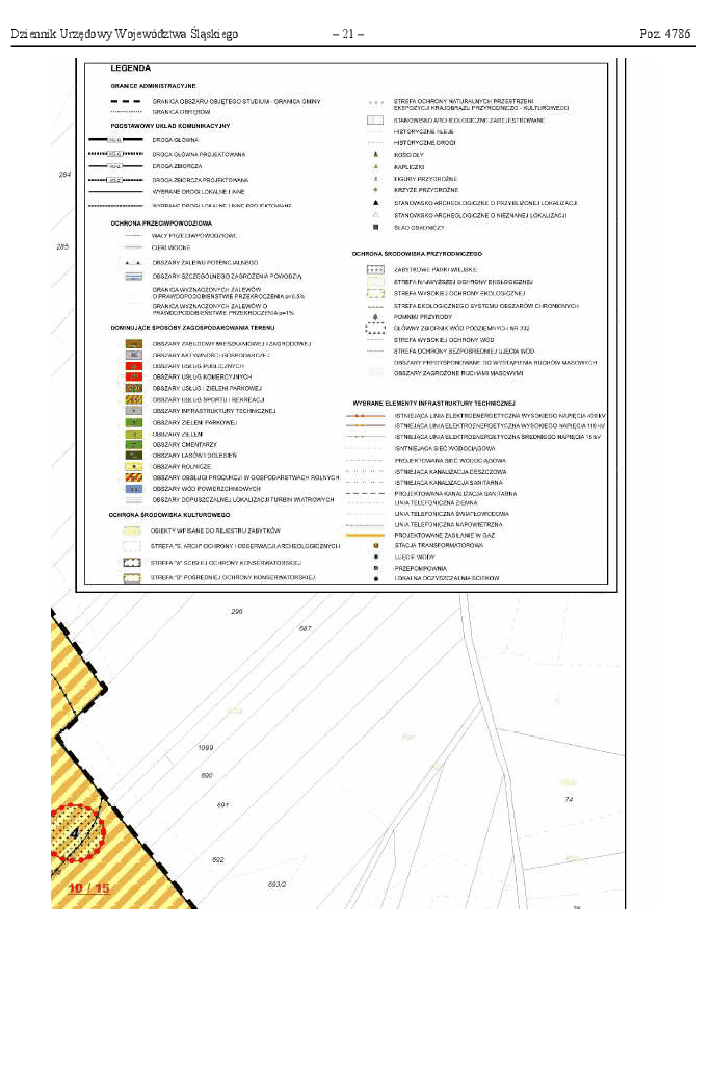Click the striped swatch beside OBSZARY USŁUG SPORTU I REKREACJI
This screenshot has width=707, height=1089.
(x=133, y=400)
